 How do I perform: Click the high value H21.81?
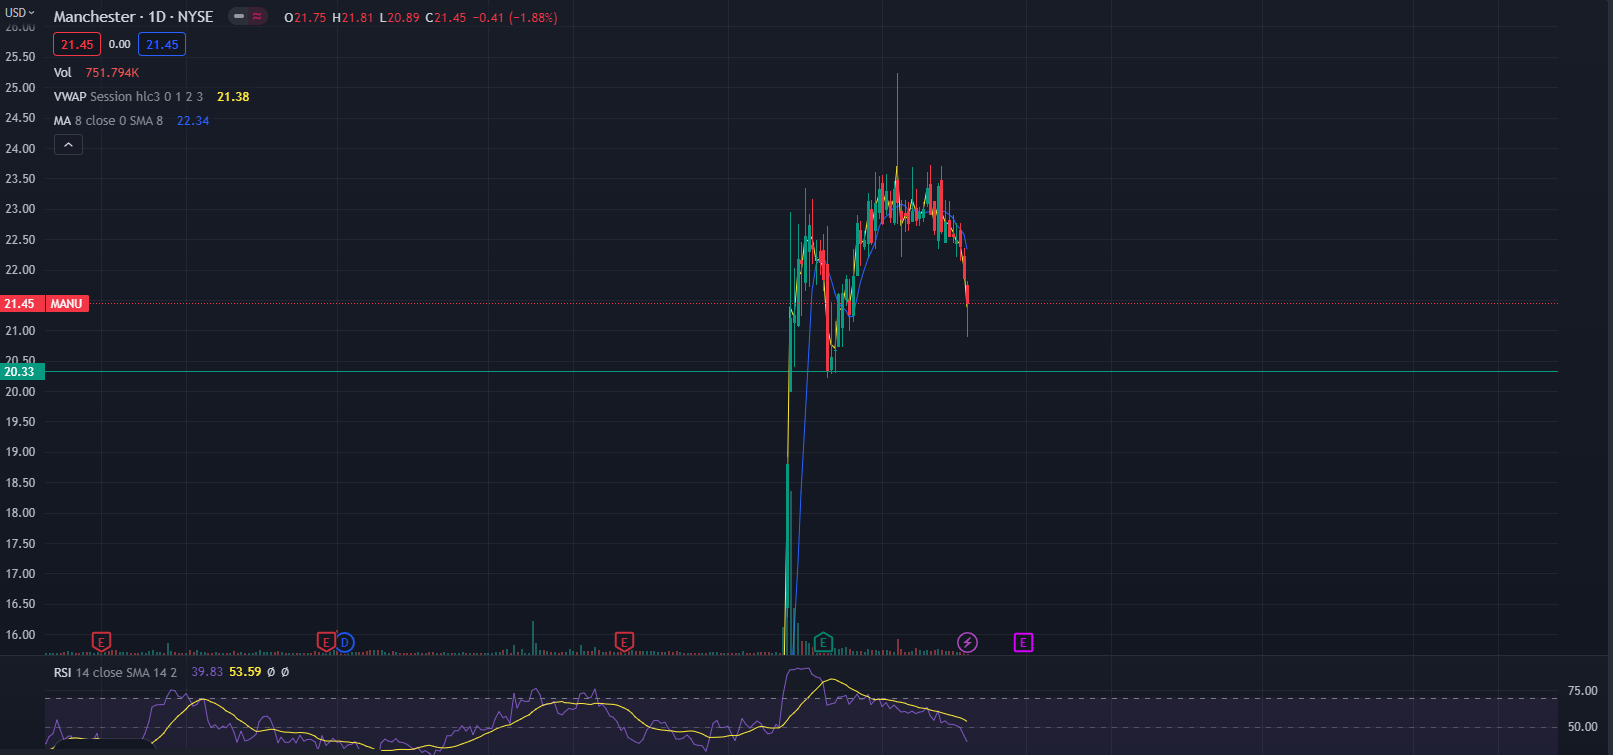[353, 18]
